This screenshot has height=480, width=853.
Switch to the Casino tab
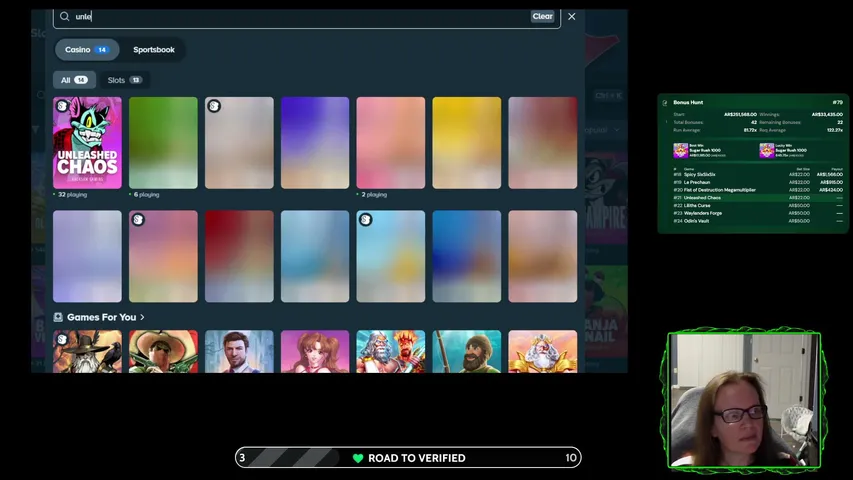[87, 50]
